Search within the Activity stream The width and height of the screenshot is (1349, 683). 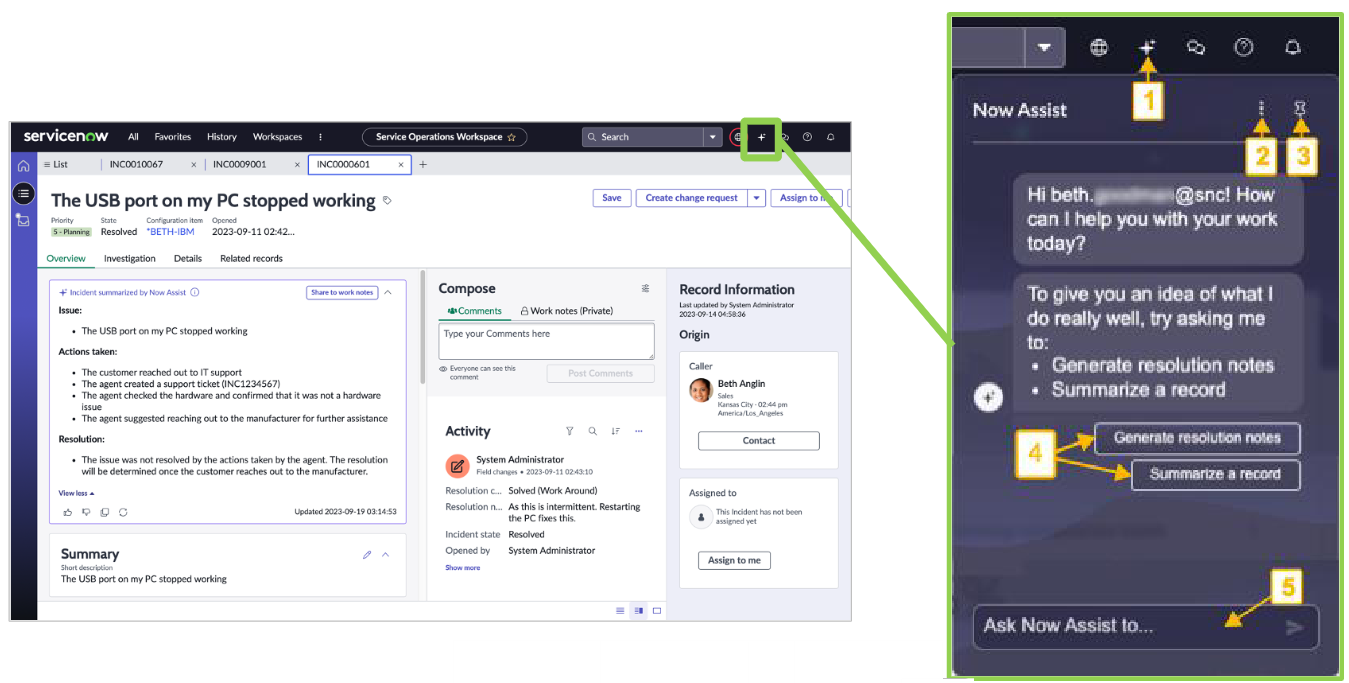593,431
